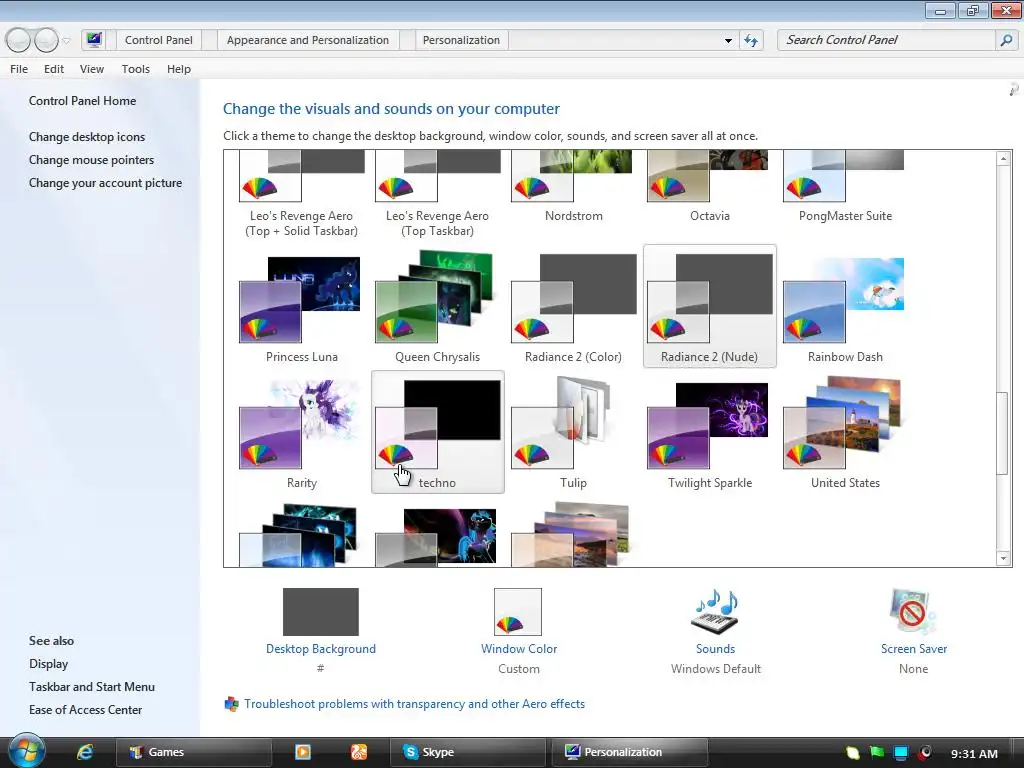Launch Internet Explorer from the taskbar
This screenshot has height=768, width=1024.
tap(85, 752)
